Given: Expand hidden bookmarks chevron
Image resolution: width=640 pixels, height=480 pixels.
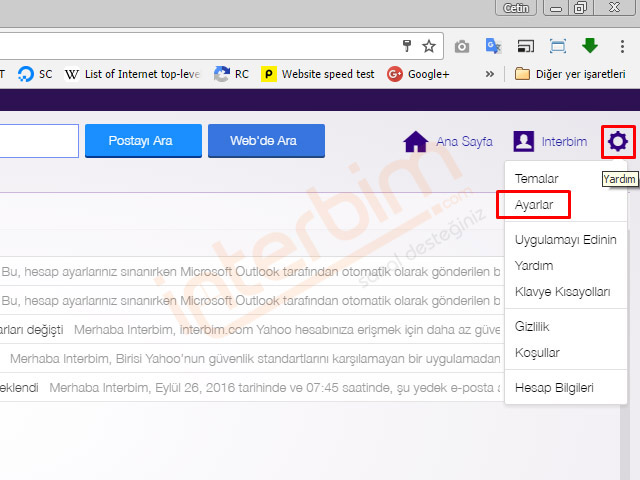Looking at the screenshot, I should [490, 74].
